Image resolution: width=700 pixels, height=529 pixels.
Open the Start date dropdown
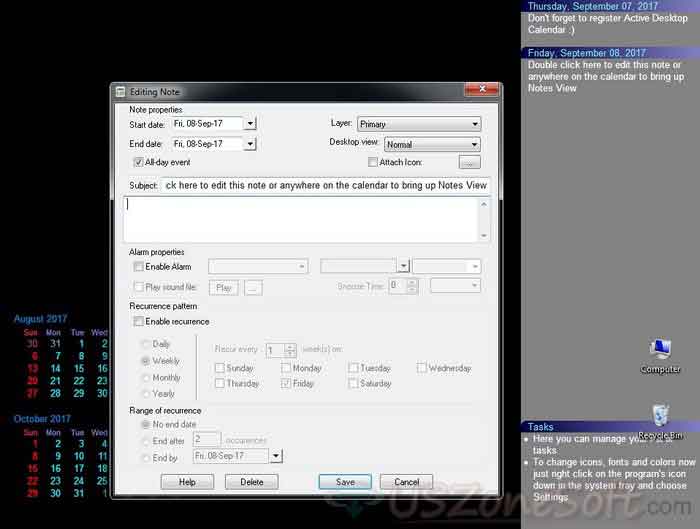pos(250,124)
